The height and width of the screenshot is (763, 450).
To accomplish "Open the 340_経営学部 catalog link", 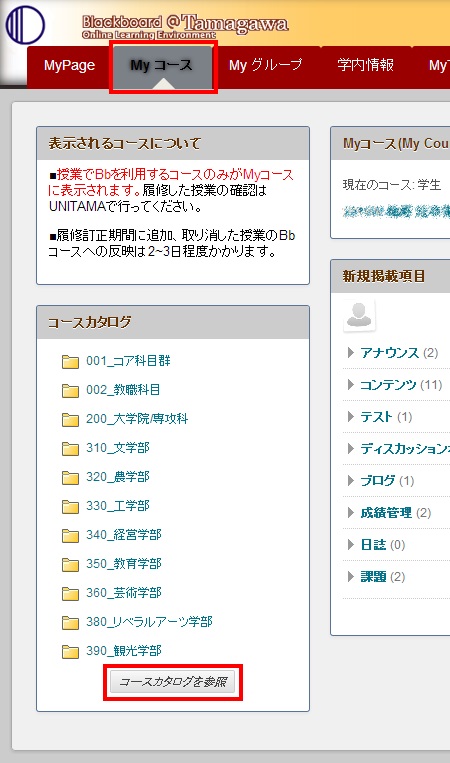I will [x=124, y=535].
